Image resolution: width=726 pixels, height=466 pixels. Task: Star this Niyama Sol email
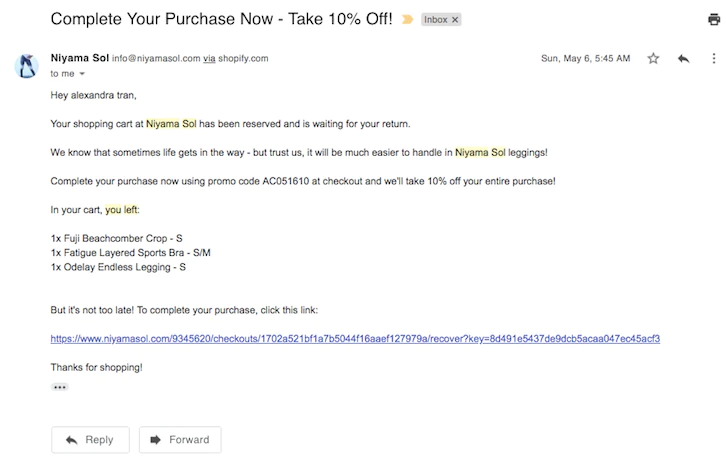click(x=653, y=59)
